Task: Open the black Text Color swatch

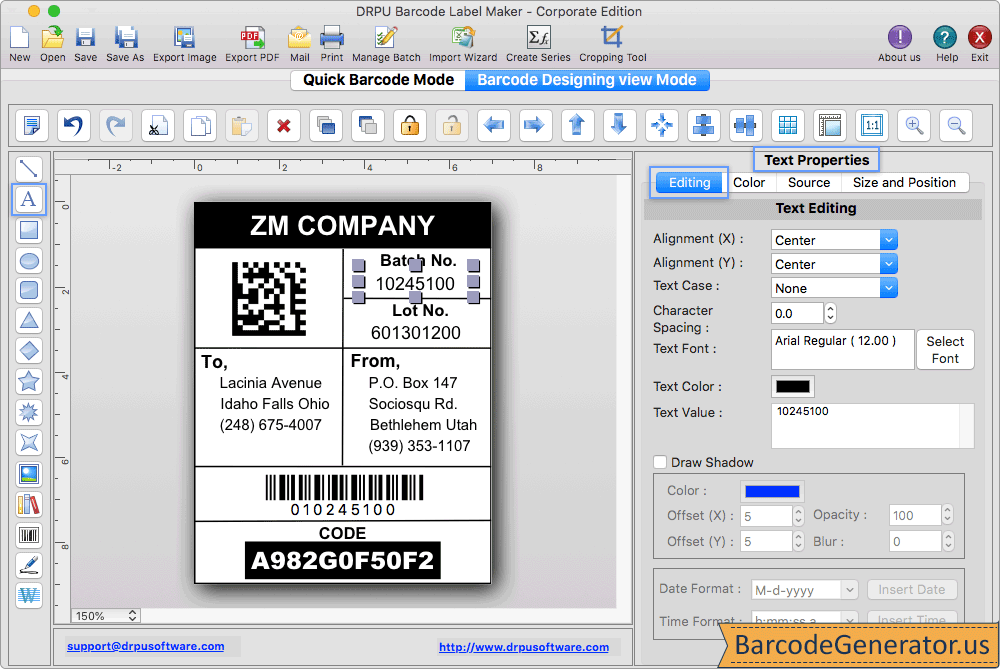Action: [x=793, y=386]
